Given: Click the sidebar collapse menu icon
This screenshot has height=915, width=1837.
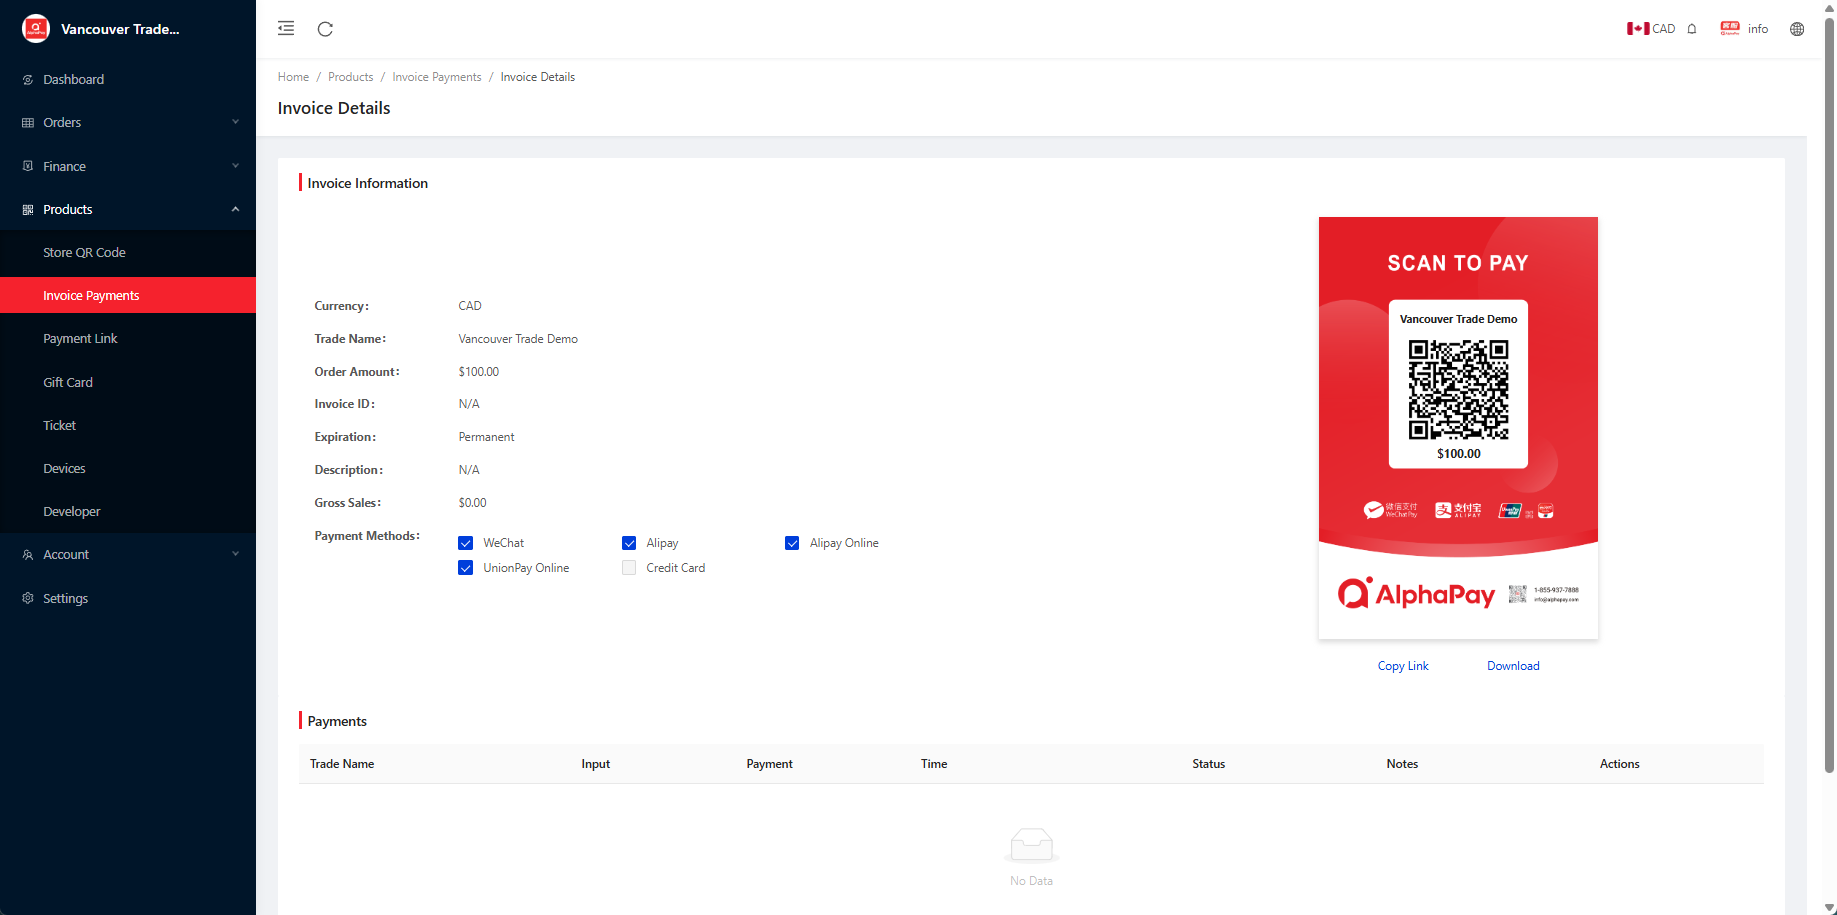Looking at the screenshot, I should click(x=286, y=29).
